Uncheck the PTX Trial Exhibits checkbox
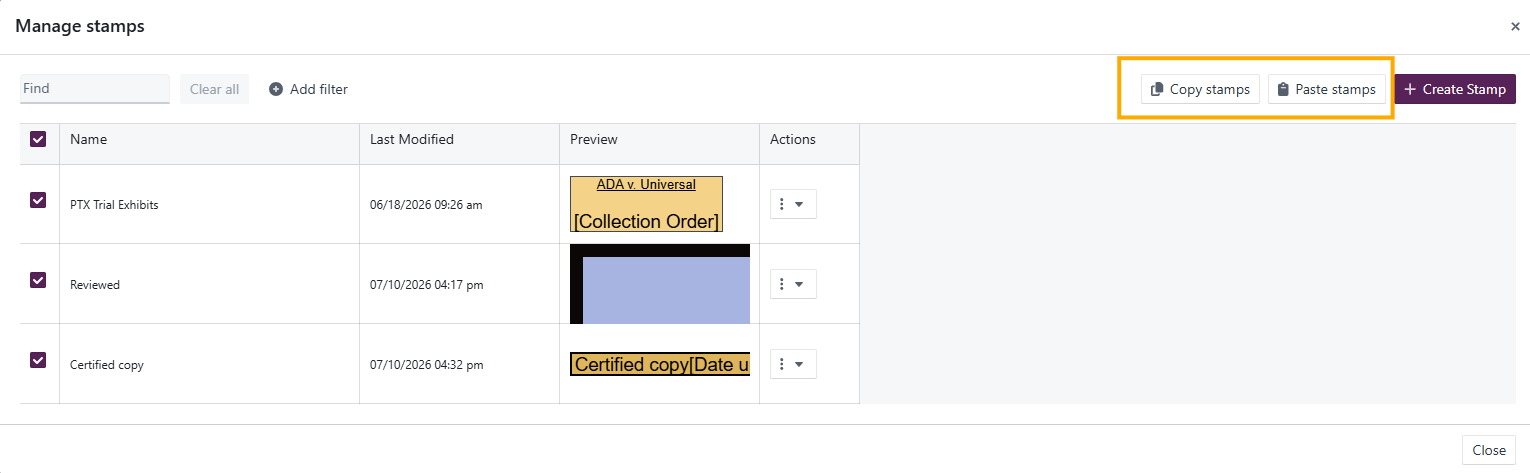This screenshot has width=1530, height=473. pyautogui.click(x=38, y=200)
